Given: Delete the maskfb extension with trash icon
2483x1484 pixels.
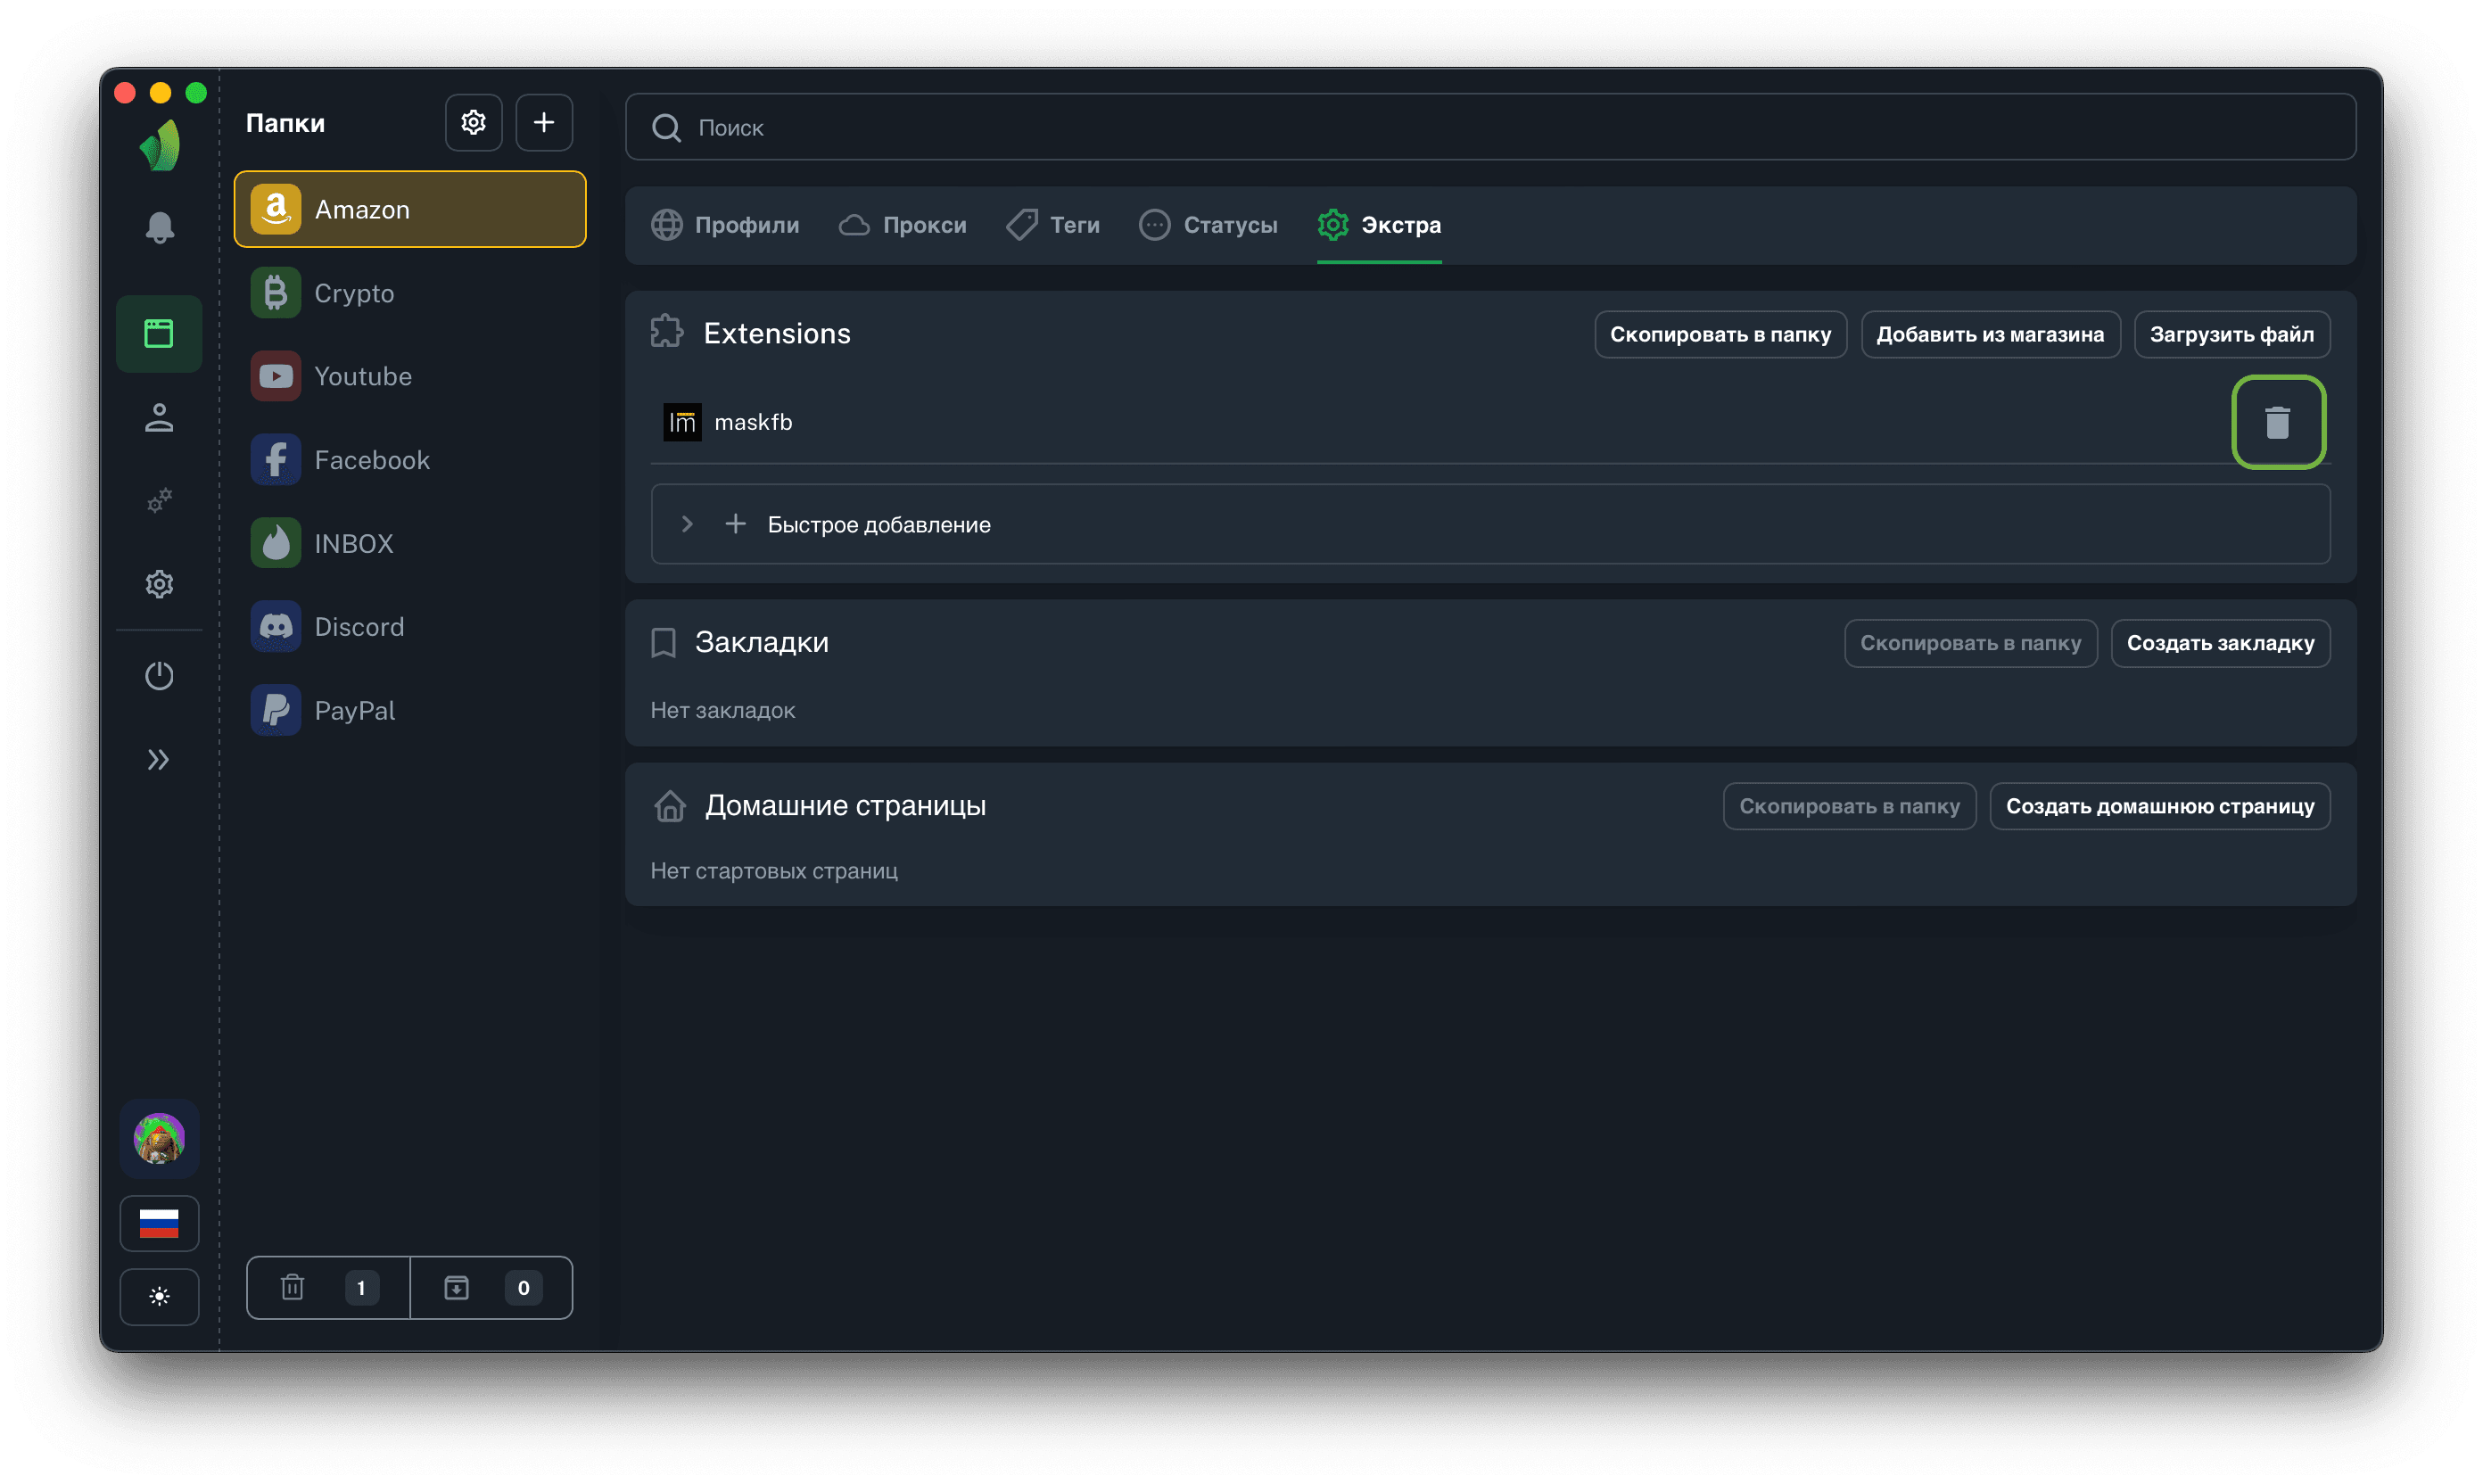Looking at the screenshot, I should tap(2277, 422).
